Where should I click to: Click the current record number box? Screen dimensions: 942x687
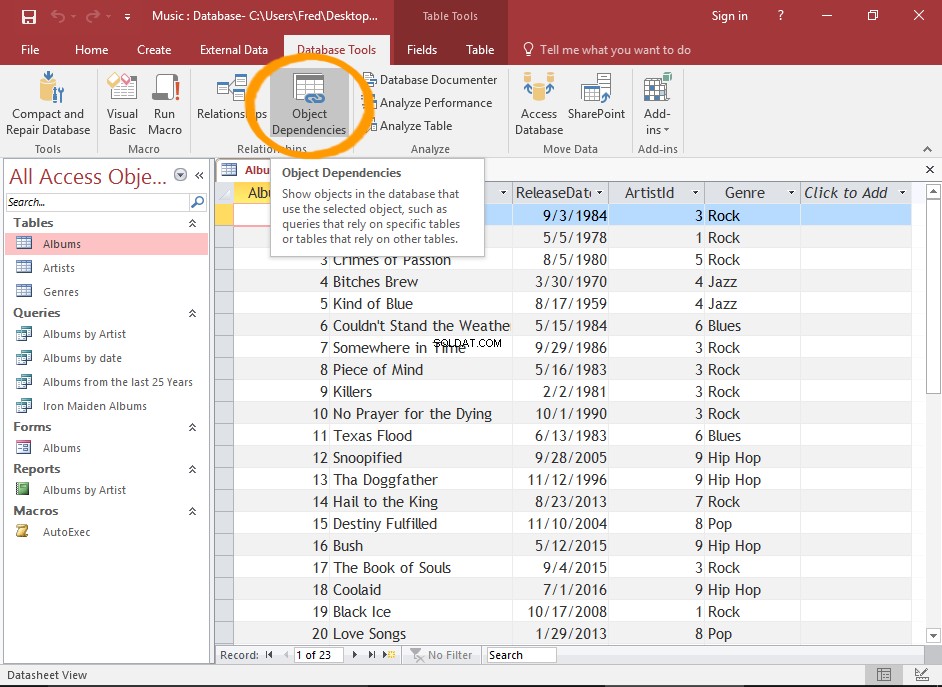tap(318, 655)
